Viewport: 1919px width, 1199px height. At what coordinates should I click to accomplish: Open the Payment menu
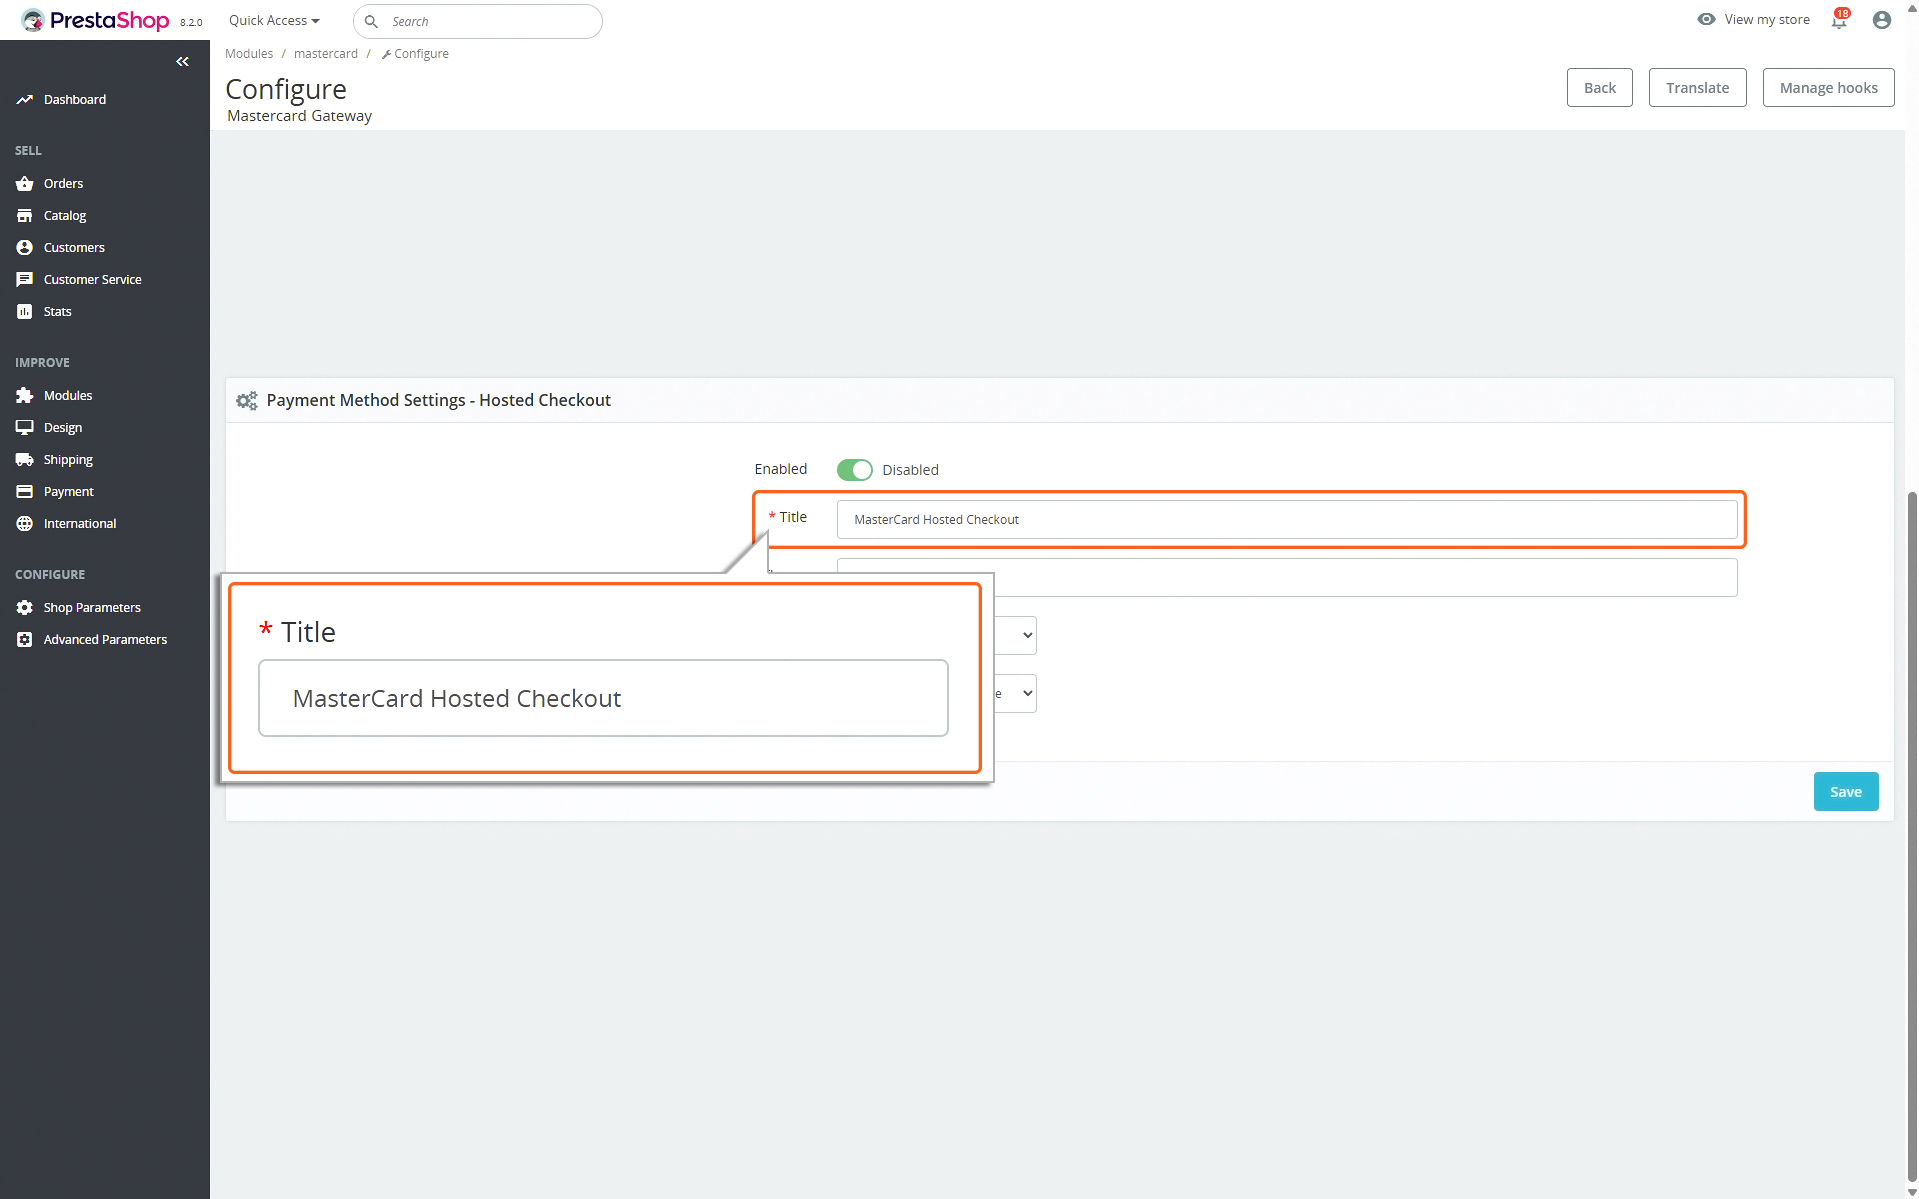point(68,492)
